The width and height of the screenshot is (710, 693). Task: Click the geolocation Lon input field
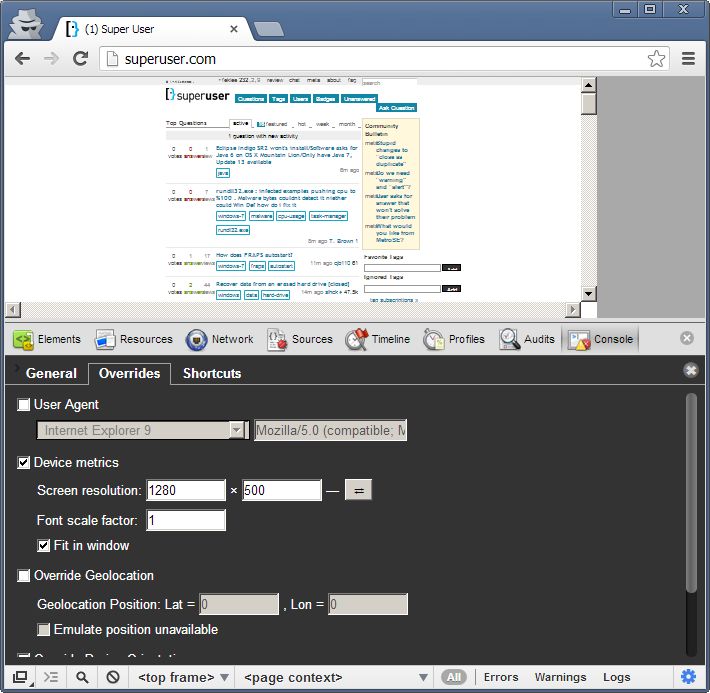point(368,604)
